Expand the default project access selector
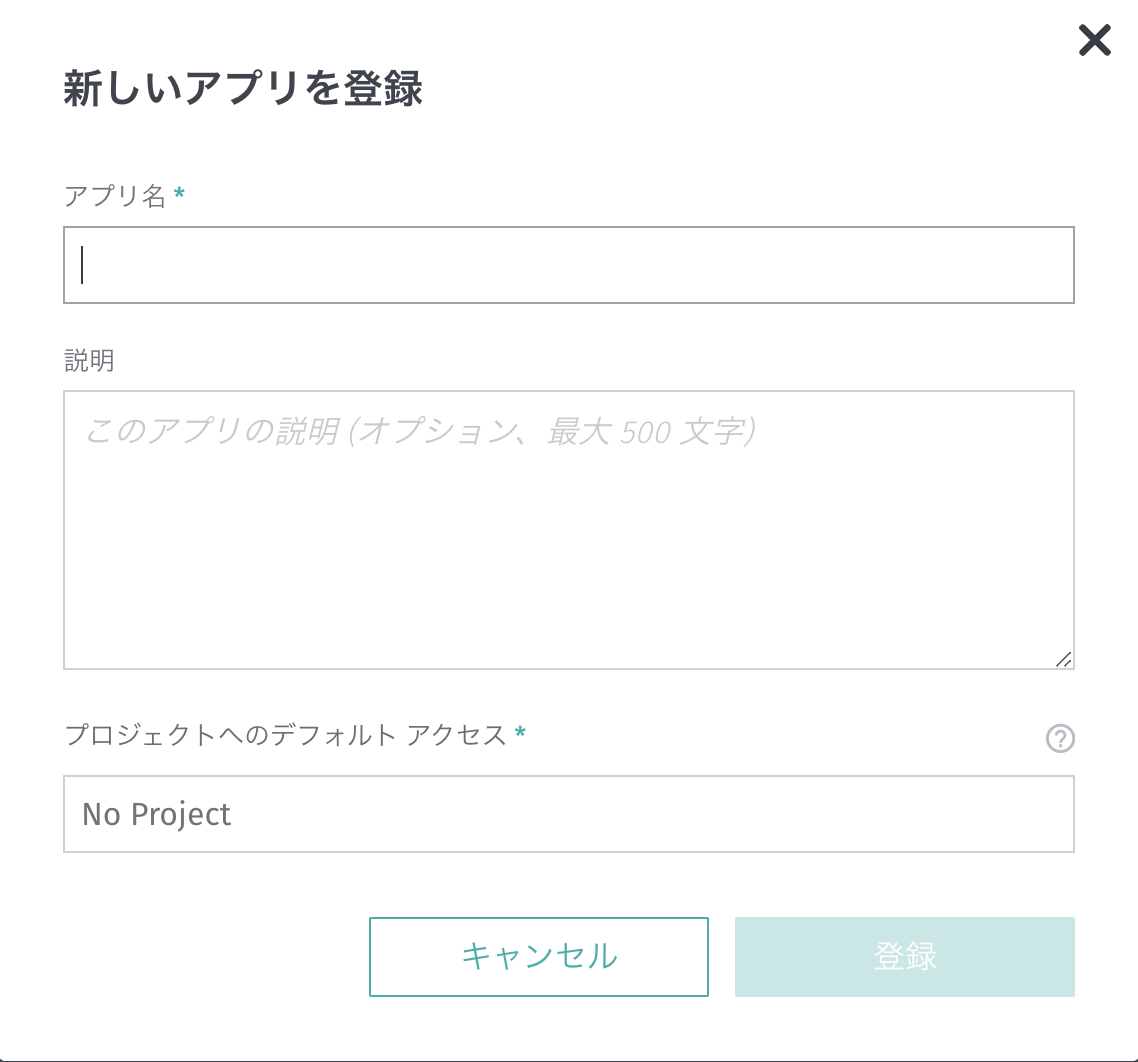 (568, 814)
